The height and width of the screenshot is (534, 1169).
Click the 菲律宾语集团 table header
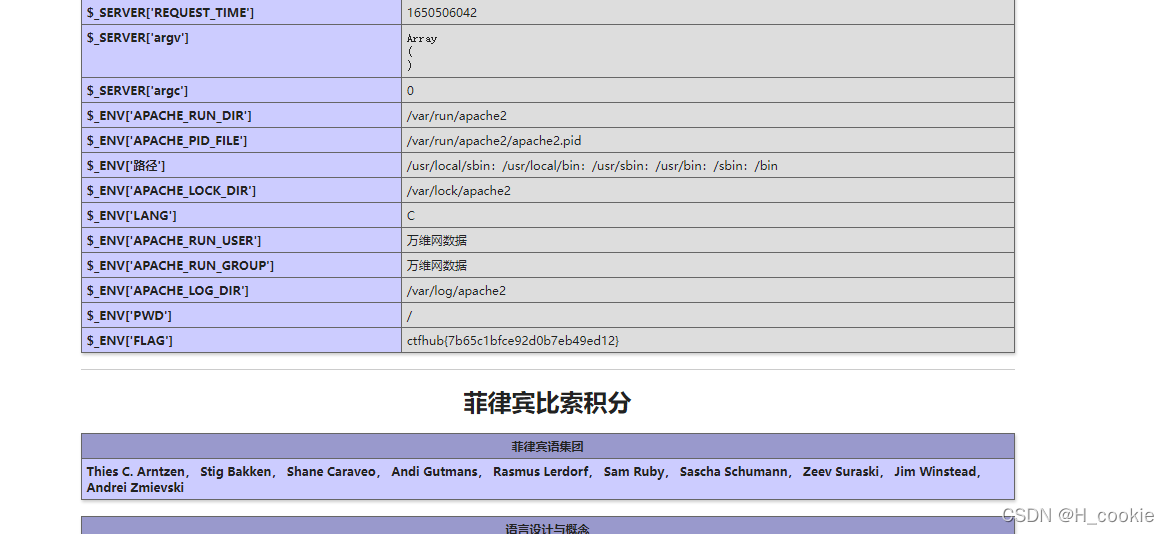(x=547, y=447)
